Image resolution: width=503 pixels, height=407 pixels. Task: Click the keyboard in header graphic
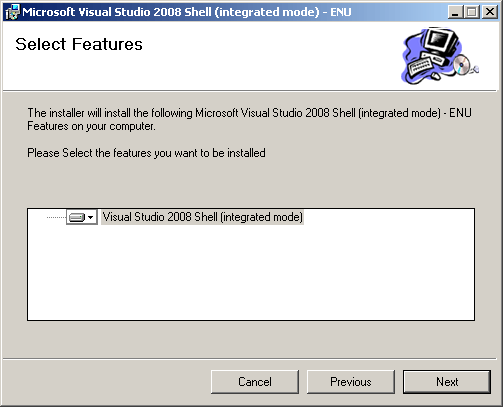pos(421,66)
